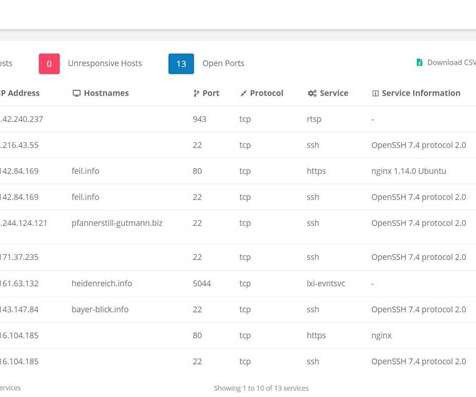Image resolution: width=476 pixels, height=397 pixels.
Task: Click OpenSSH info in the pfannerstill-gutmann.biz row
Action: 419,223
